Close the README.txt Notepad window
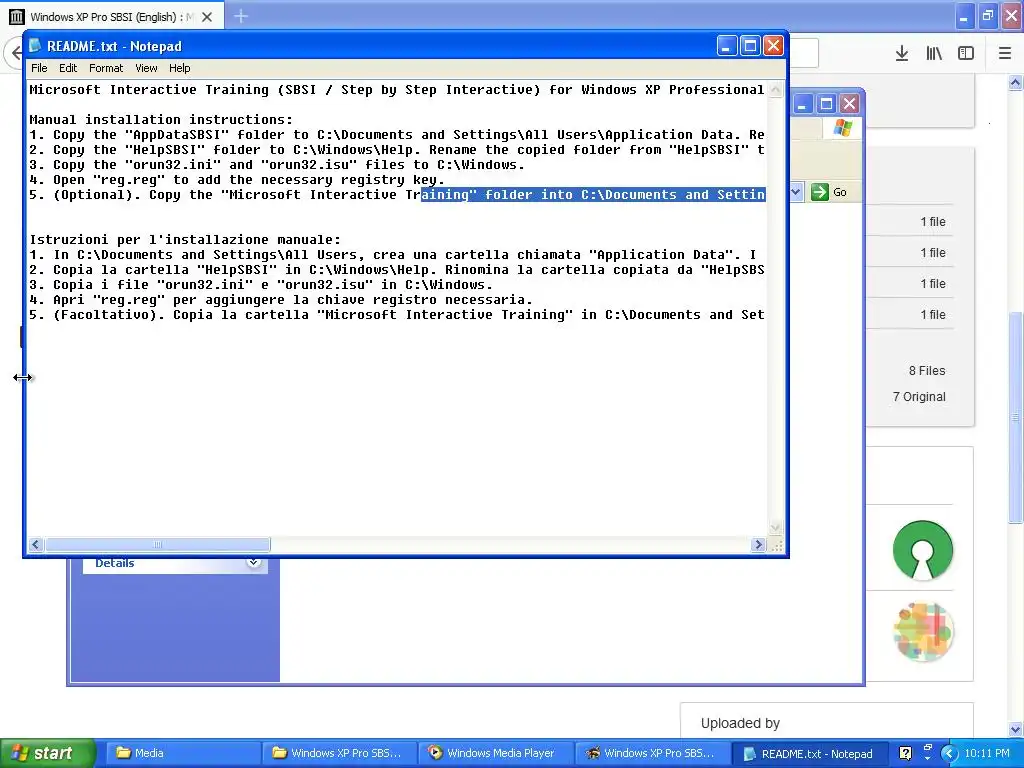This screenshot has height=768, width=1024. point(773,46)
